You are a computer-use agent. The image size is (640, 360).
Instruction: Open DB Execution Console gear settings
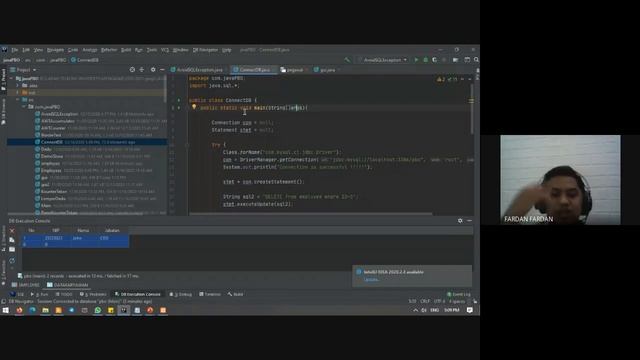[x=460, y=220]
